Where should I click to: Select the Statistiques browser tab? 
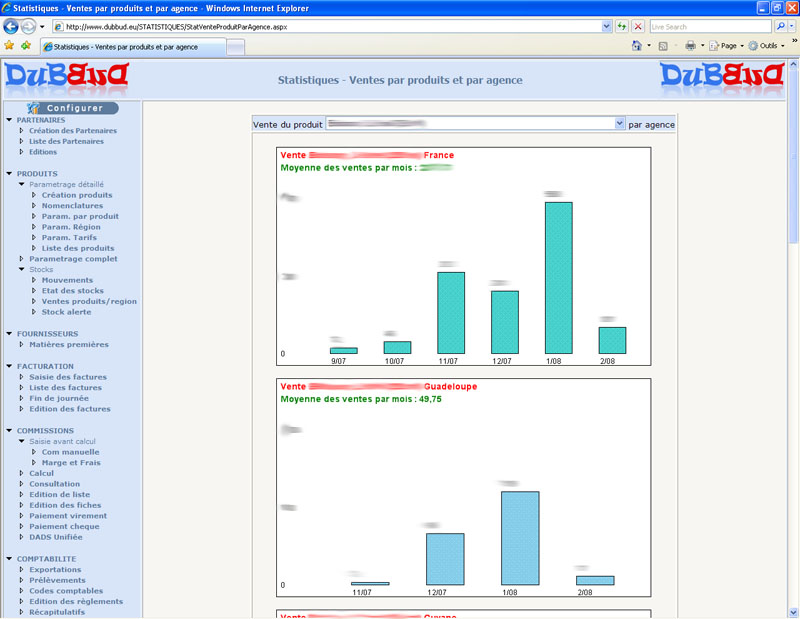(x=130, y=47)
